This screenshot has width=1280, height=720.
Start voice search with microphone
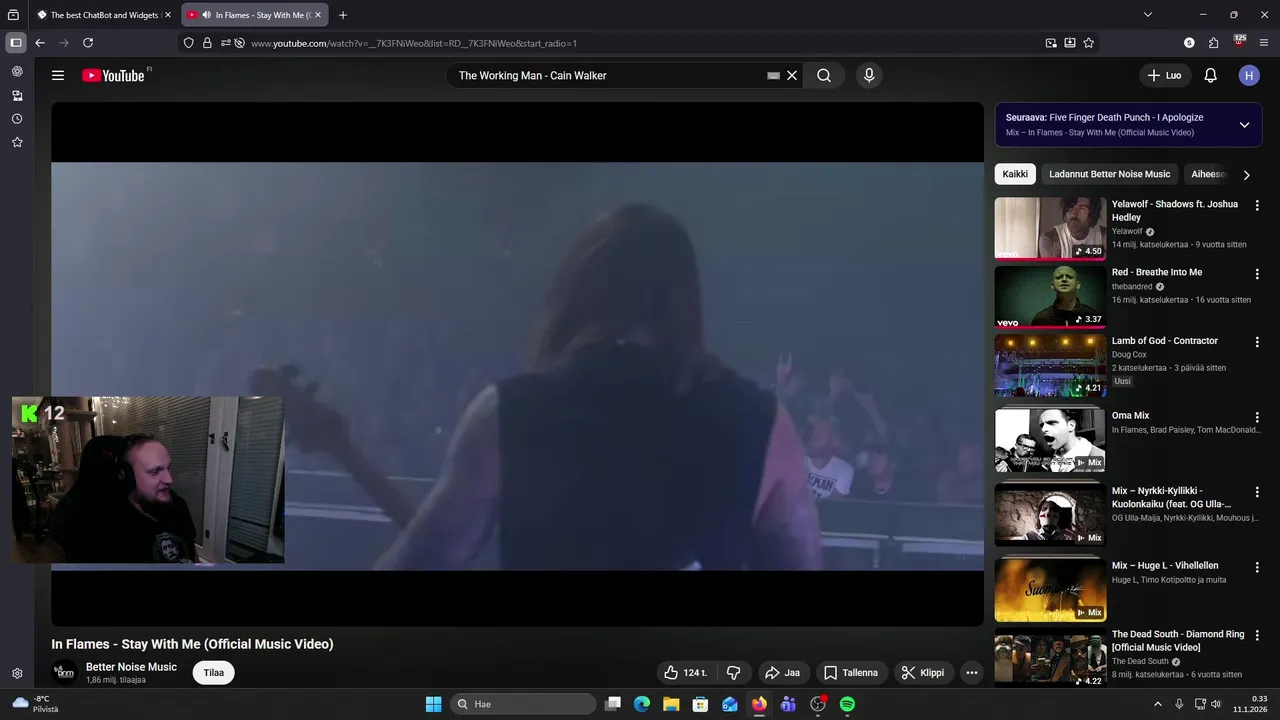tap(869, 75)
